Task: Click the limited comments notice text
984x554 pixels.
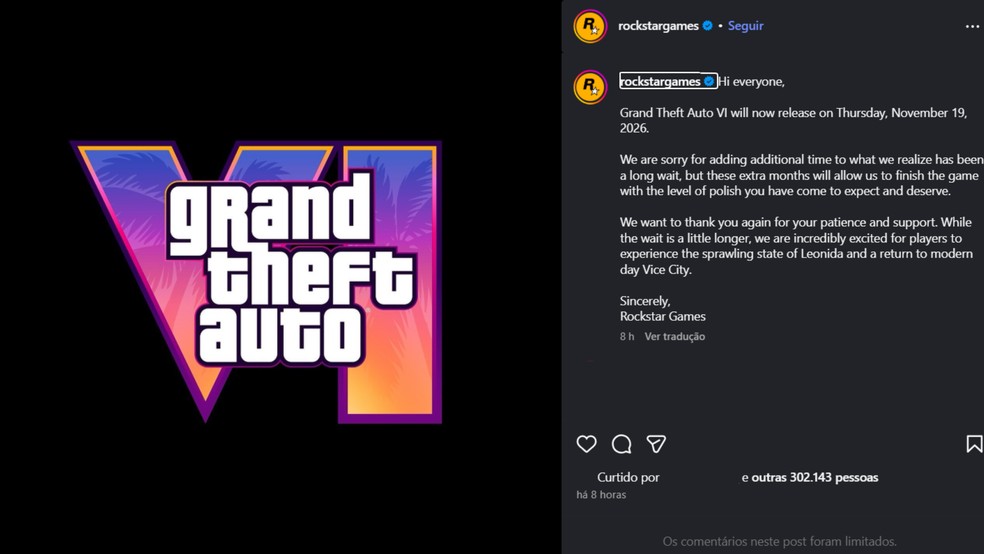Action: pyautogui.click(x=779, y=542)
